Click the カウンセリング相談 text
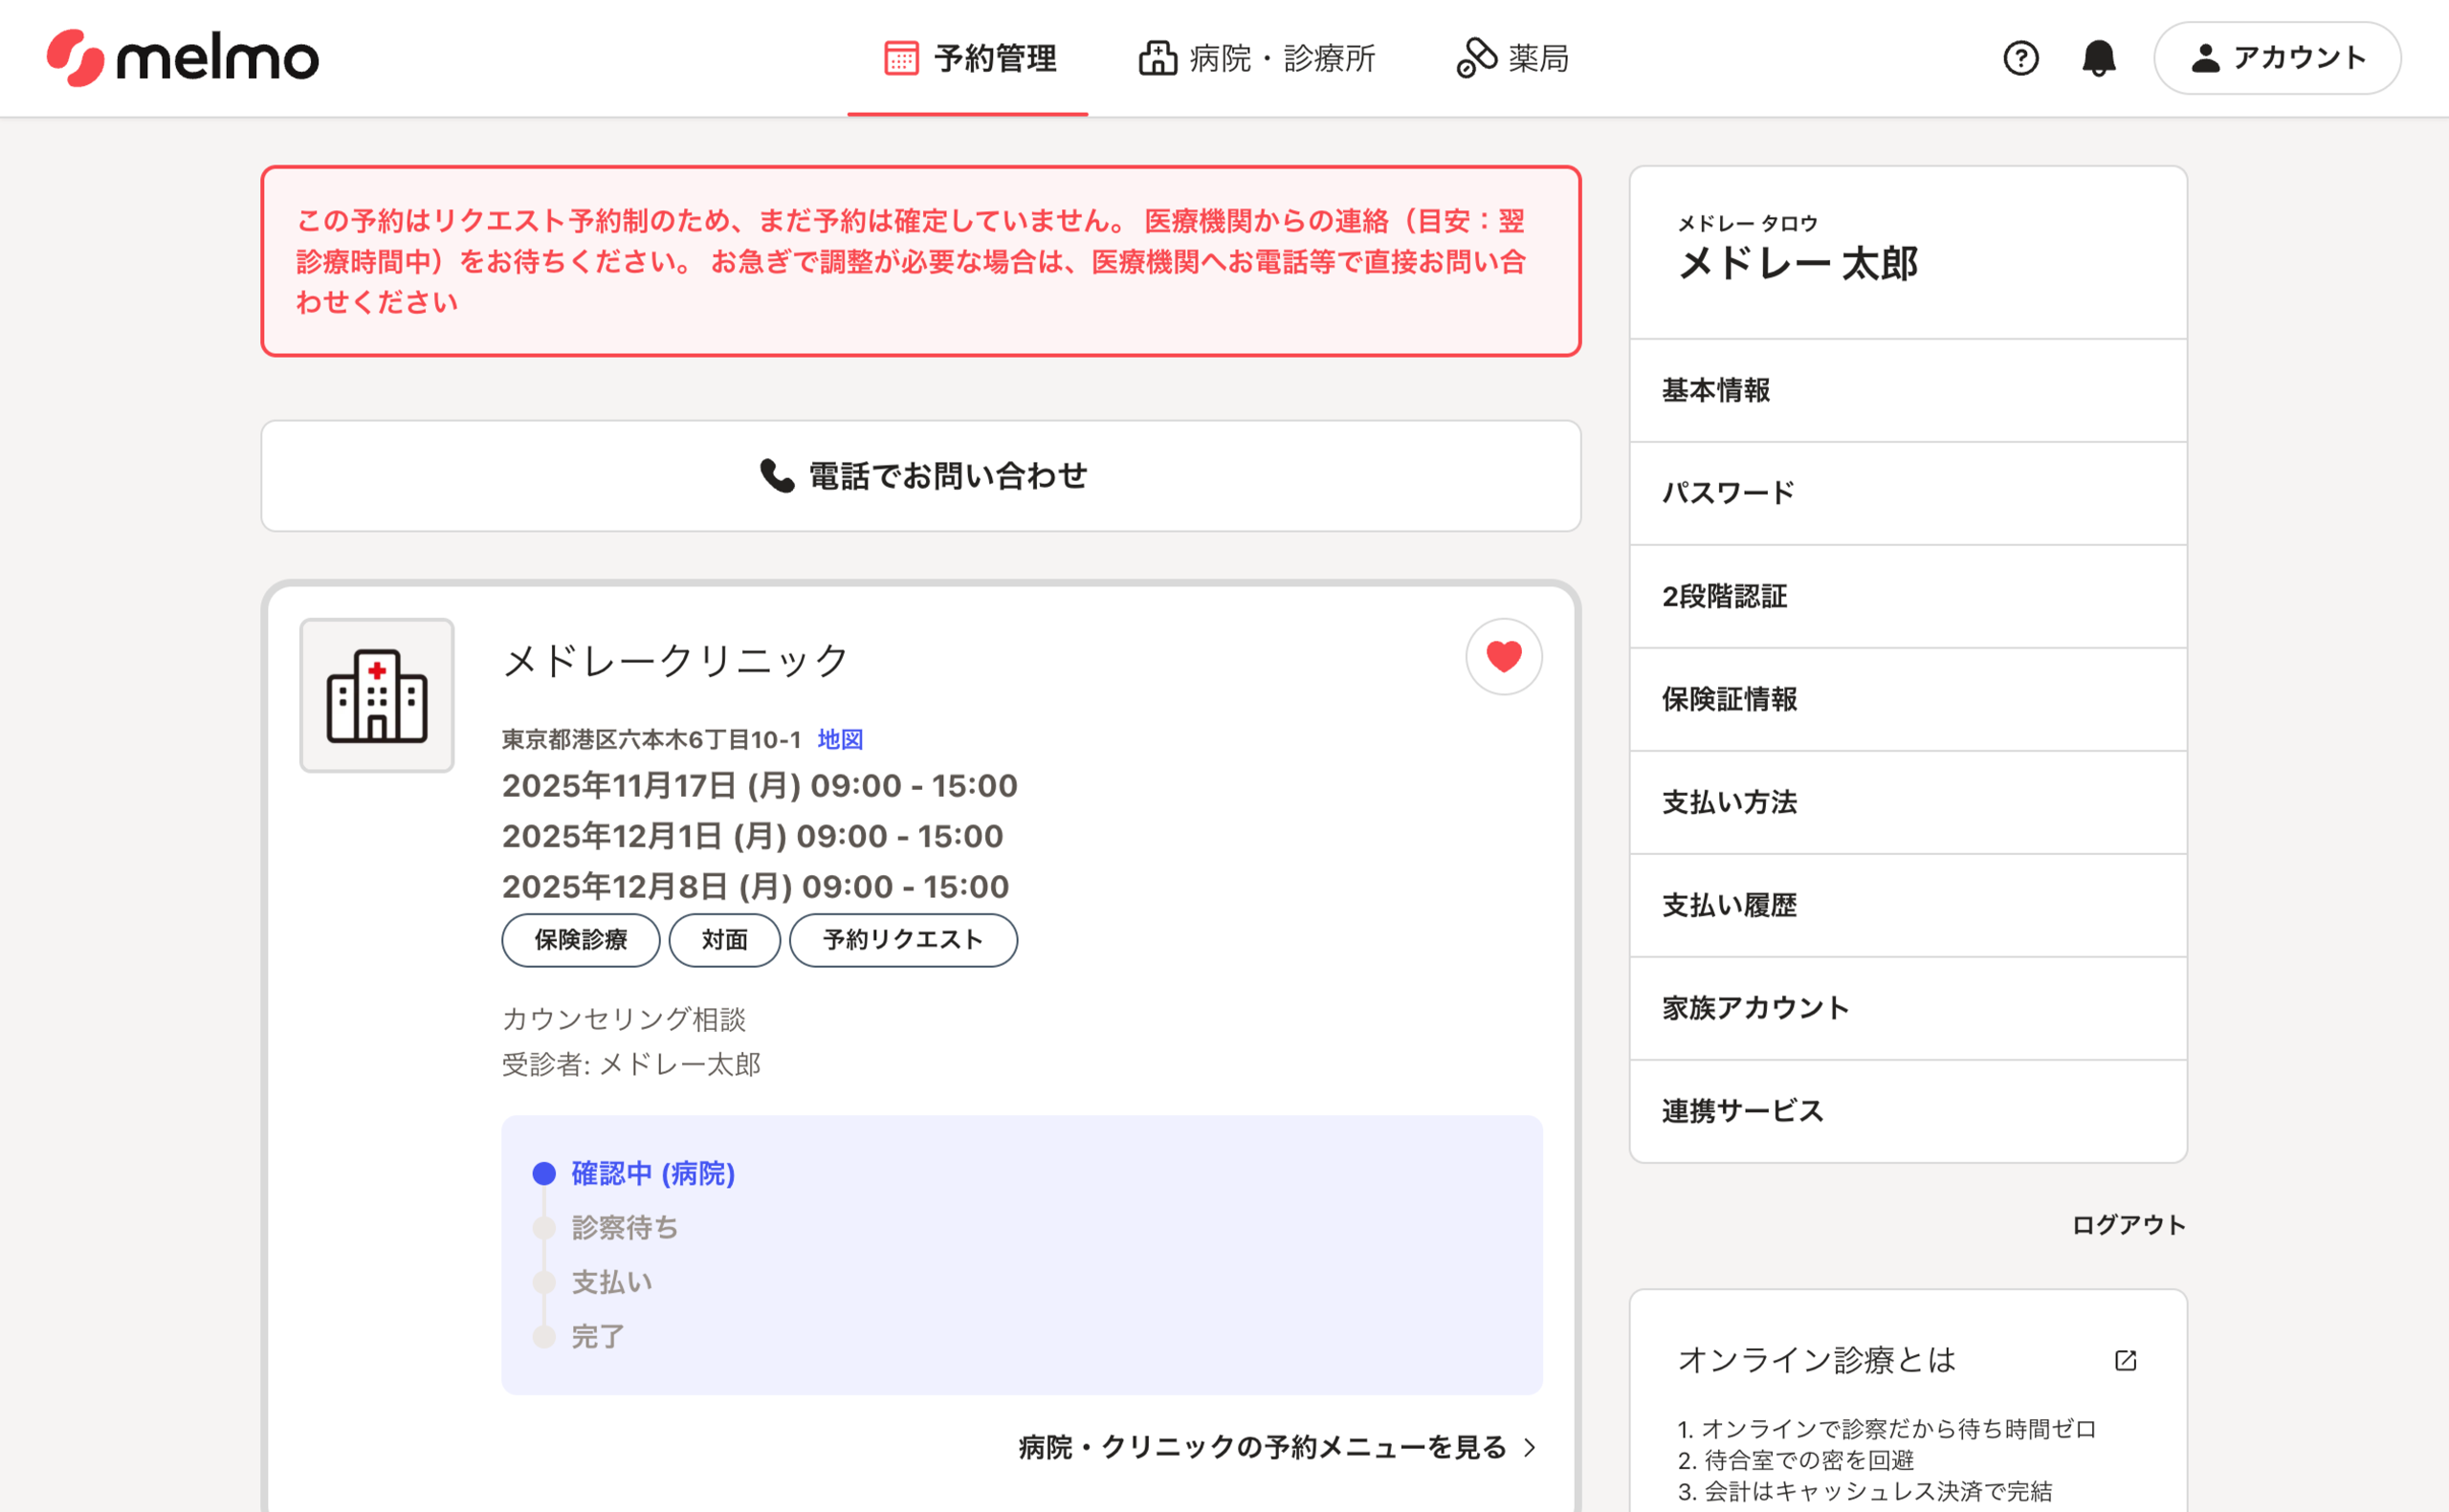This screenshot has width=2449, height=1512. (x=624, y=1019)
